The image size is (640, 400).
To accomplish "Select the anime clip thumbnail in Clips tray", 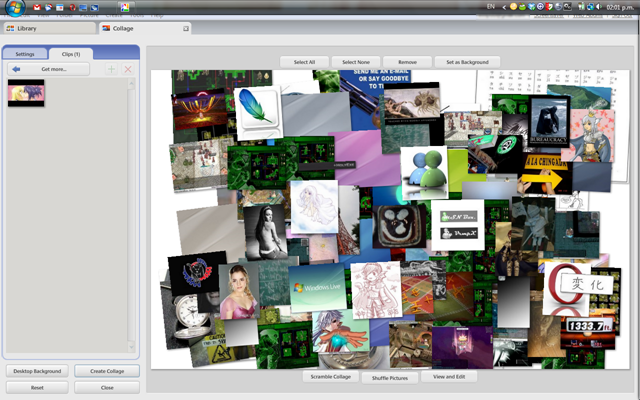I will pyautogui.click(x=26, y=93).
